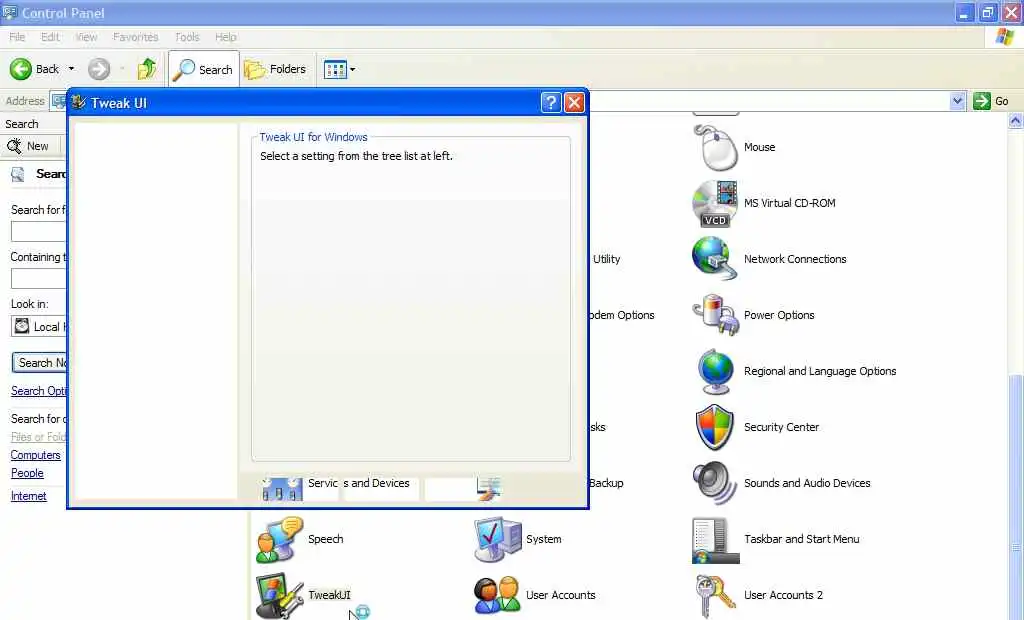Close the Tweak UI dialog

[x=574, y=103]
